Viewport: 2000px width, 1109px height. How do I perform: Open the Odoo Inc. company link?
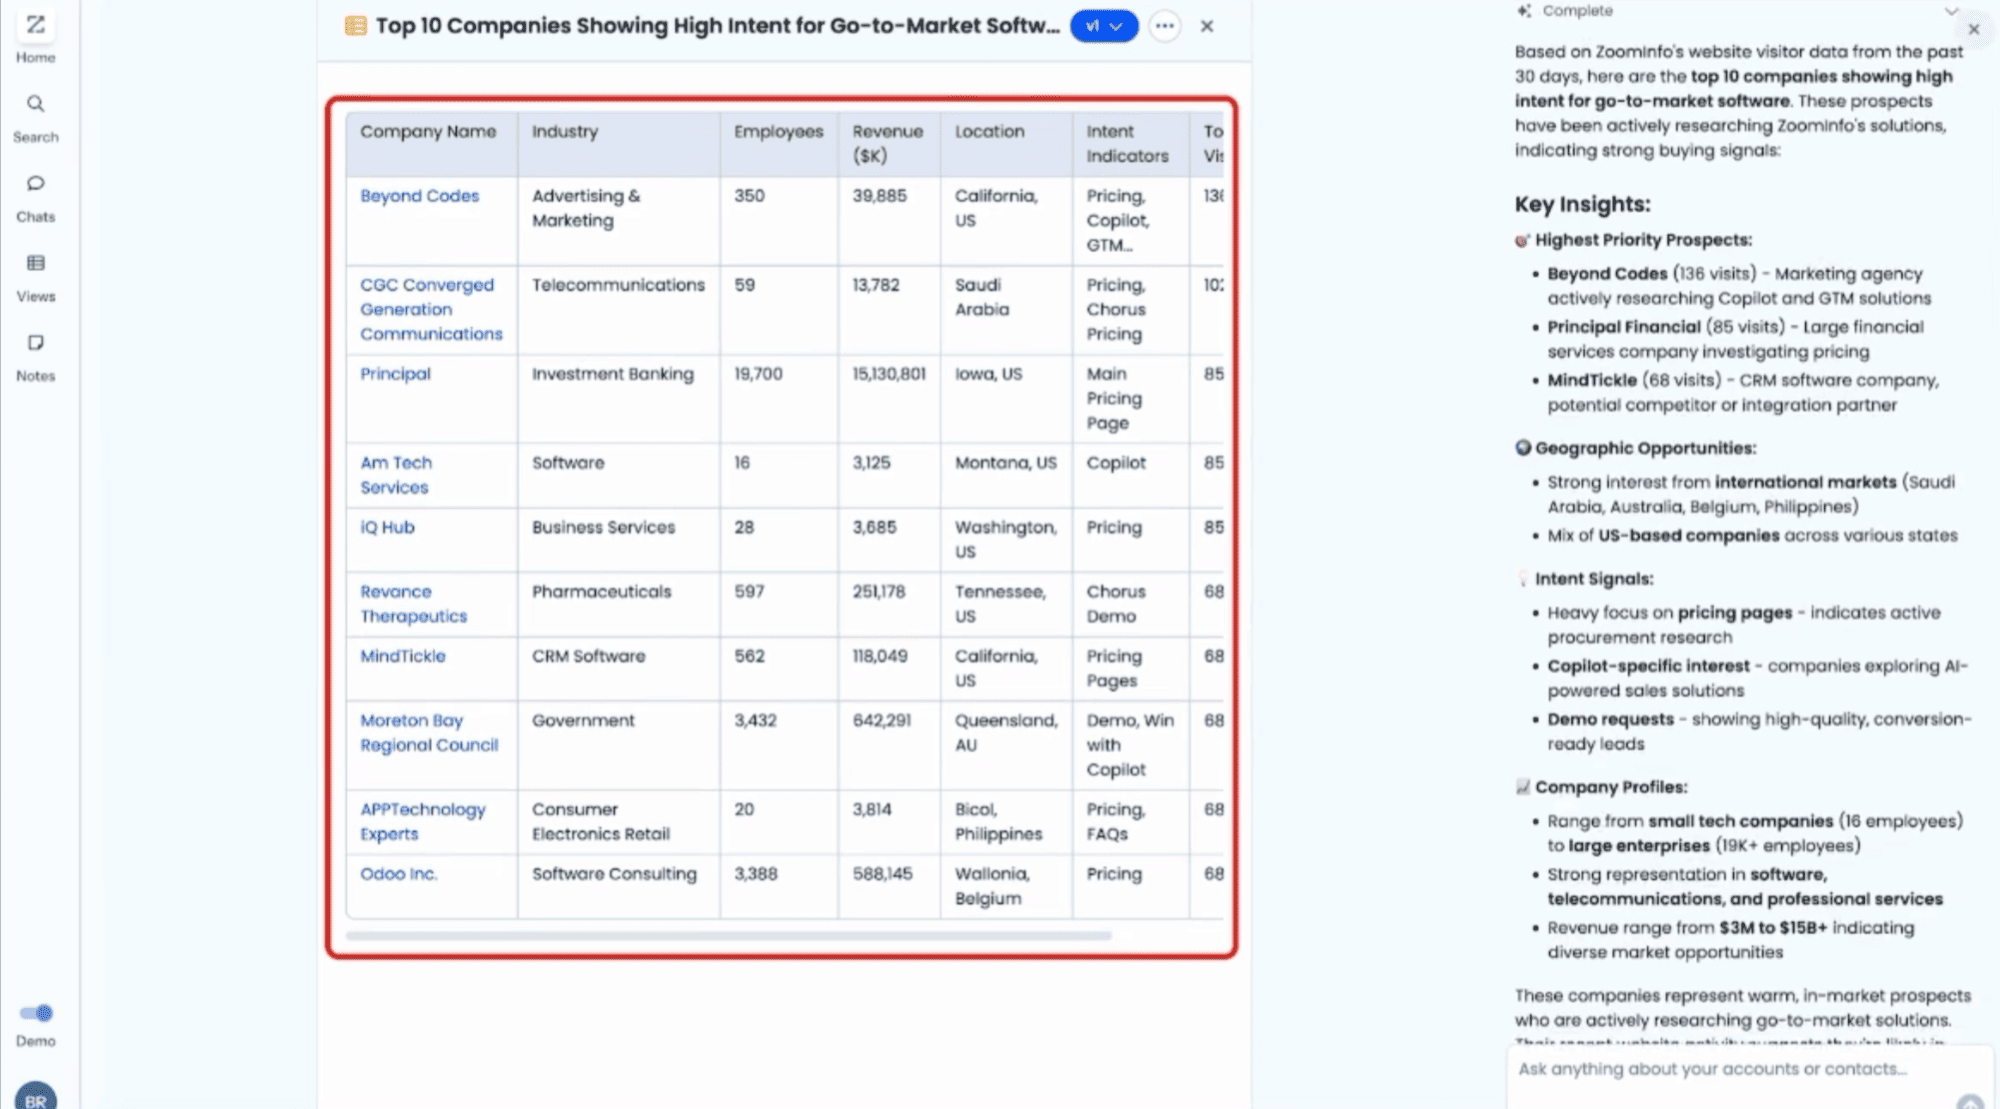tap(398, 874)
